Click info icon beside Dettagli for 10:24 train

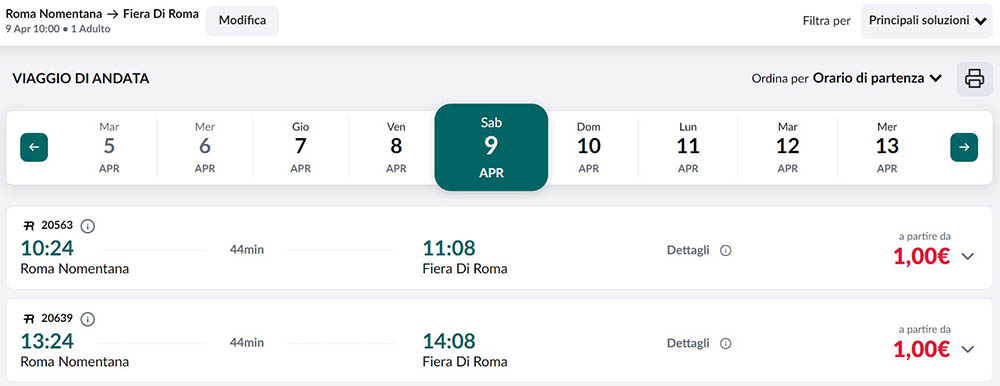(725, 251)
